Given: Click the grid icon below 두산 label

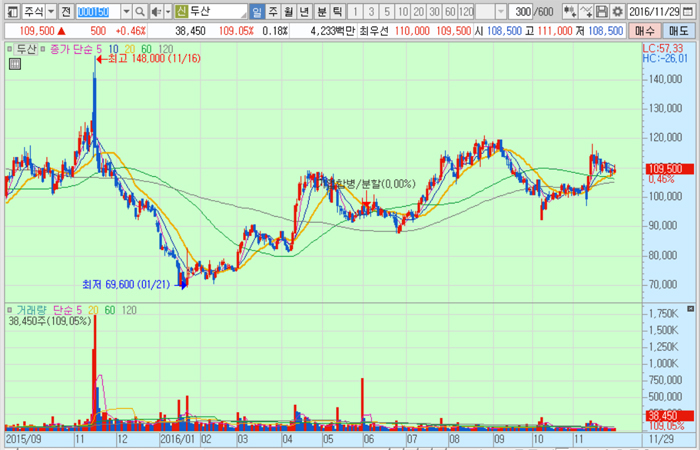Looking at the screenshot, I should (14, 64).
